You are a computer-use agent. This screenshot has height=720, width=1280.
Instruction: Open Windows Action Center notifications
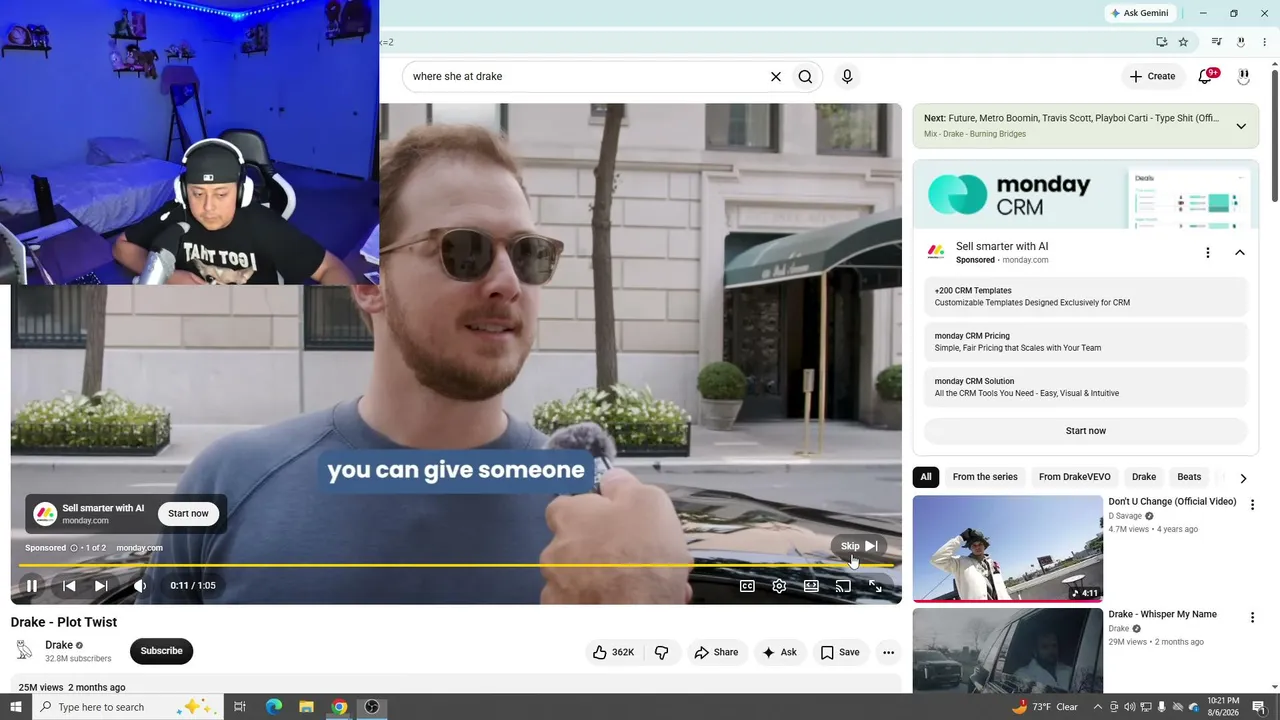(1259, 707)
